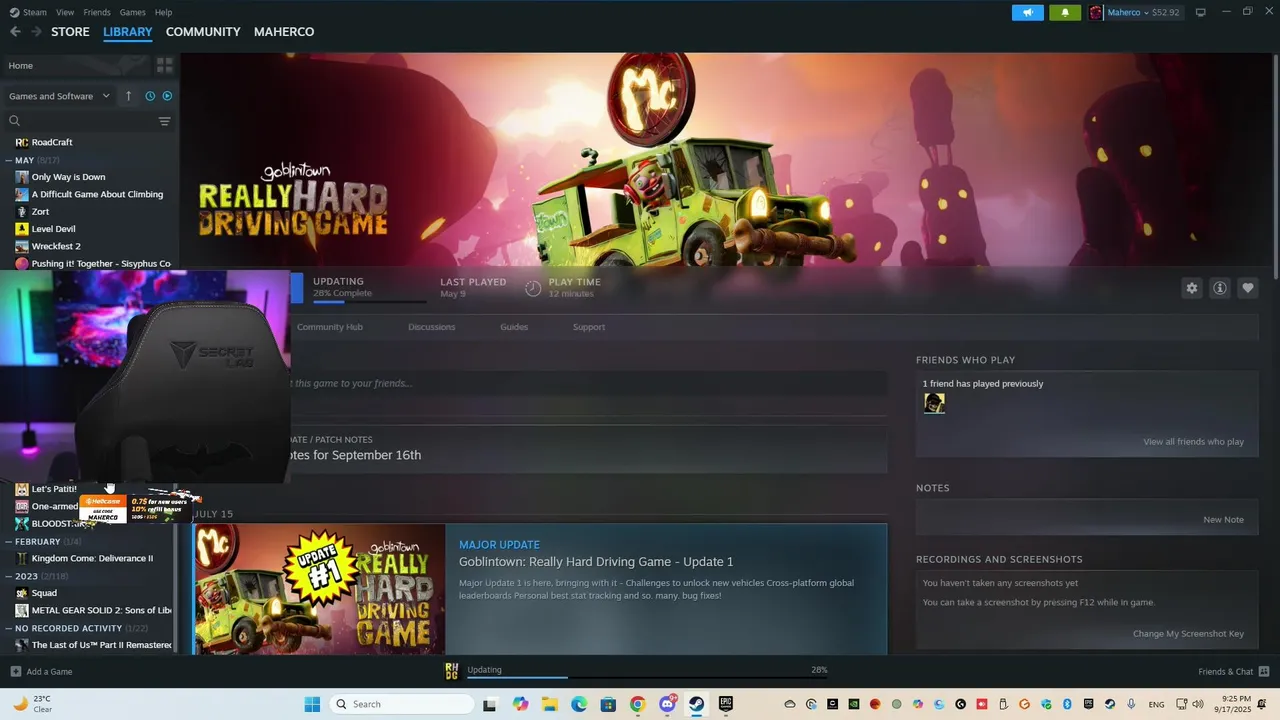Toggle the ready-to-play filter icon
Screen dimensions: 1280x720
(x=167, y=96)
